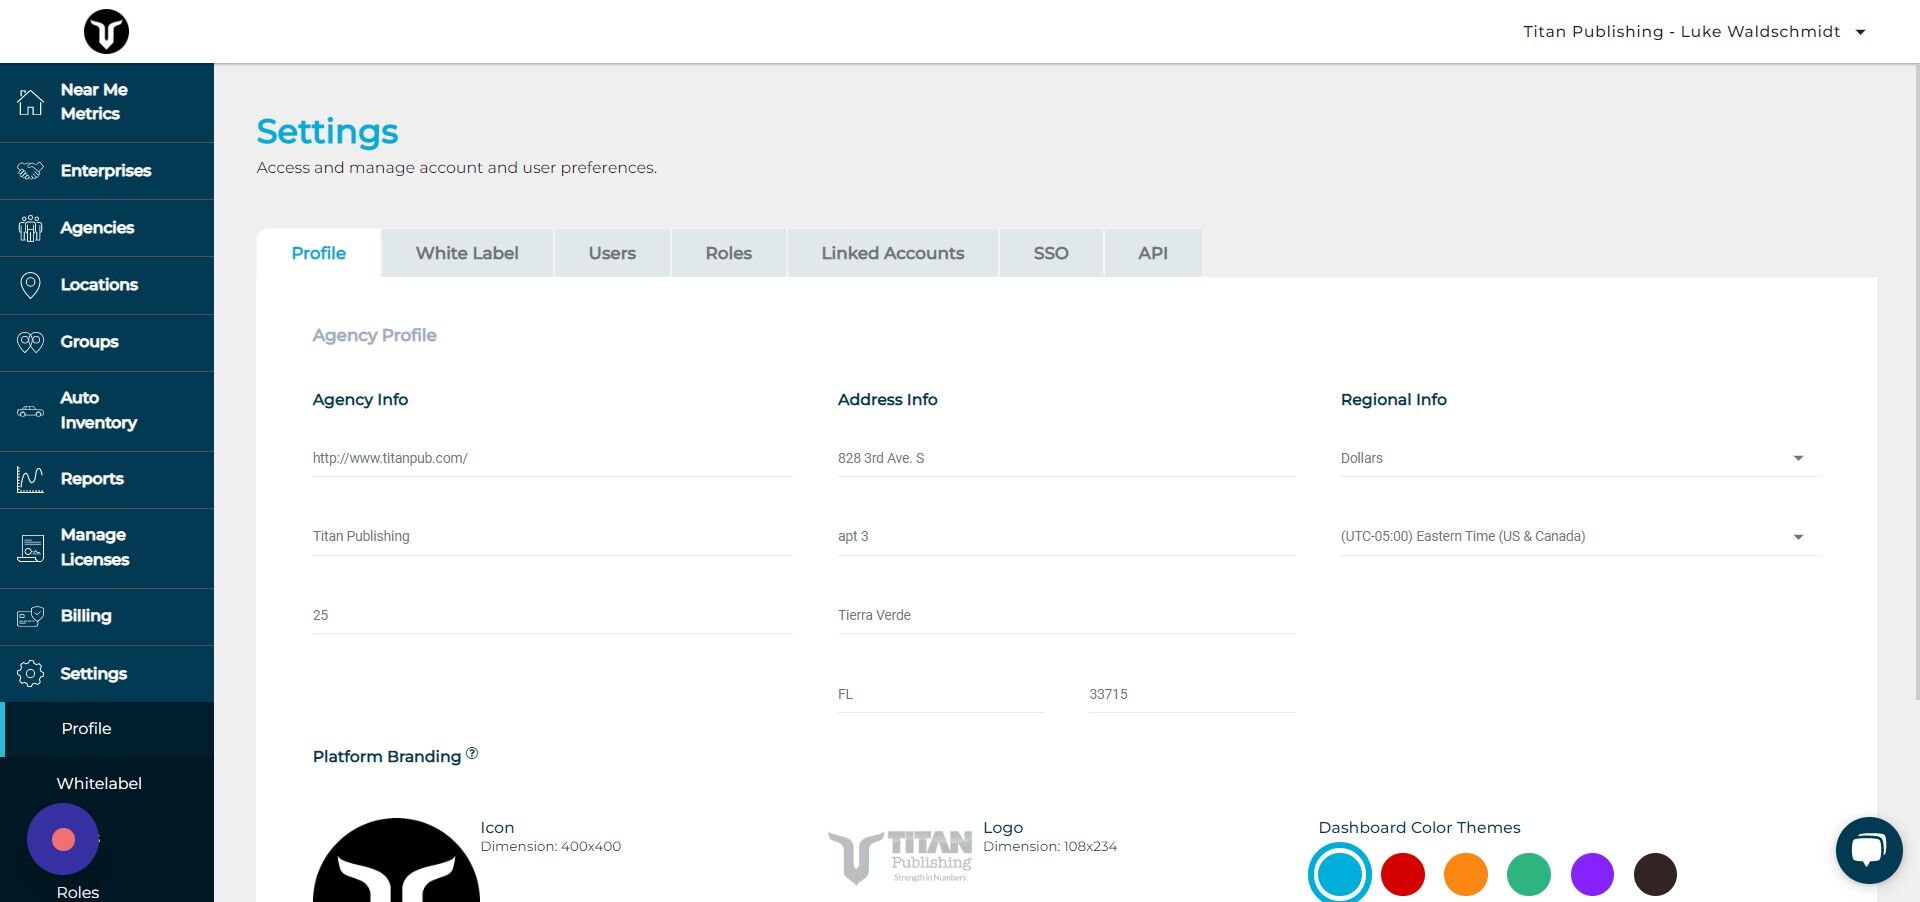Open Reports via the chart icon
This screenshot has width=1920, height=902.
pyautogui.click(x=30, y=479)
